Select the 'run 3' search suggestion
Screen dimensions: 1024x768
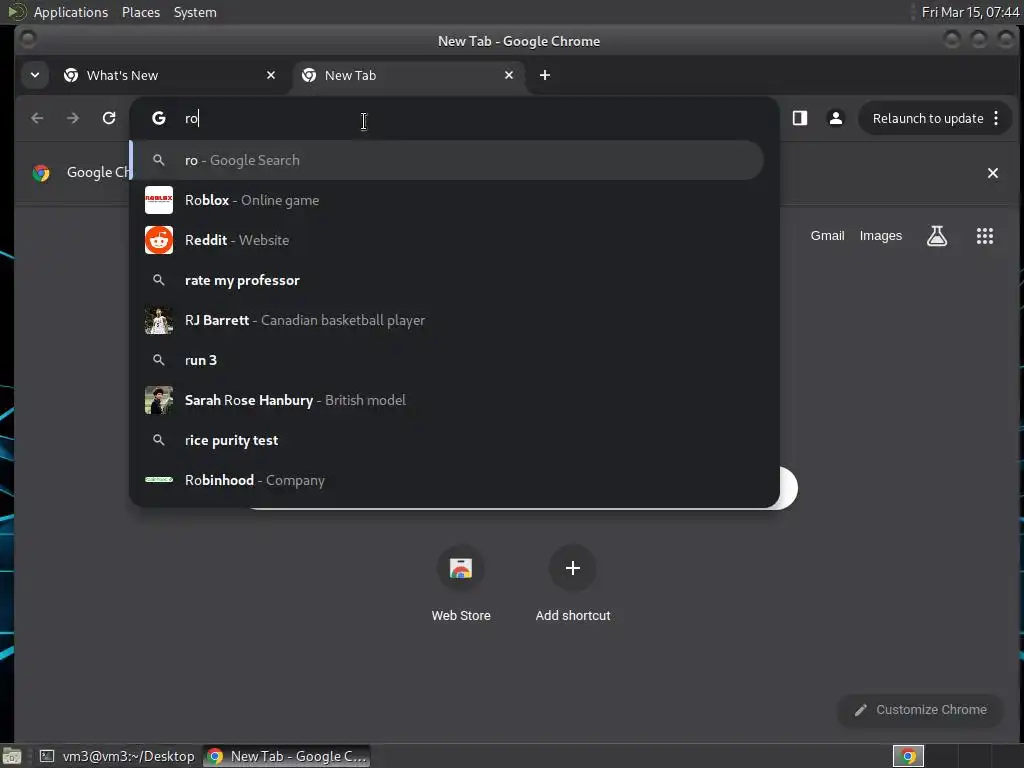coord(447,360)
